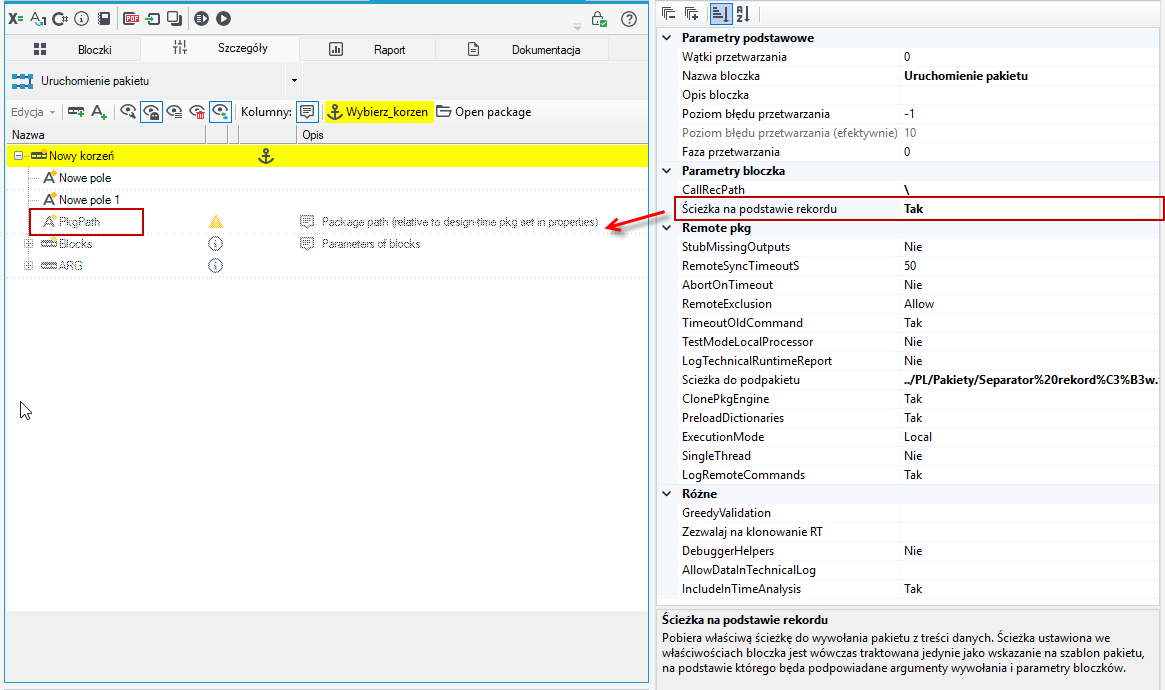Image resolution: width=1165 pixels, height=690 pixels.
Task: Toggle the eye with magnifier filter
Action: coord(128,112)
